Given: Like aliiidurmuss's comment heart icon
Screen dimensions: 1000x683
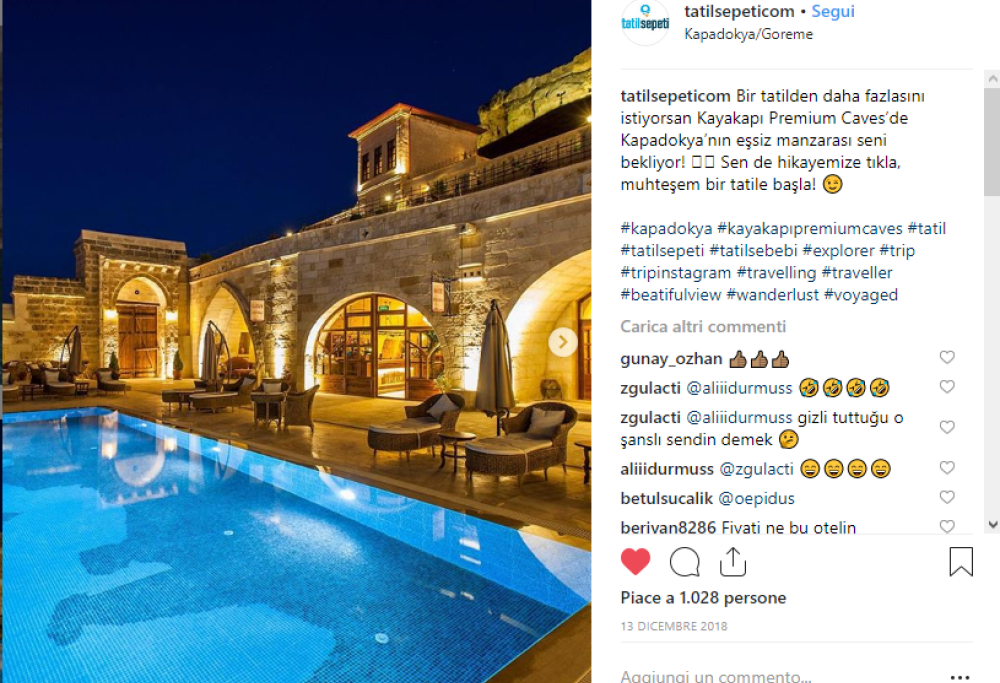Looking at the screenshot, I should pos(947,468).
